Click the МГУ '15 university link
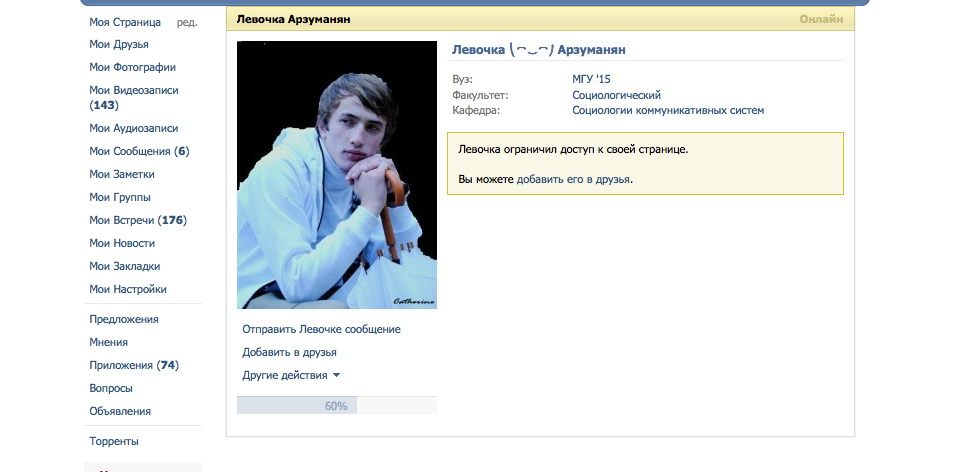 [x=591, y=79]
